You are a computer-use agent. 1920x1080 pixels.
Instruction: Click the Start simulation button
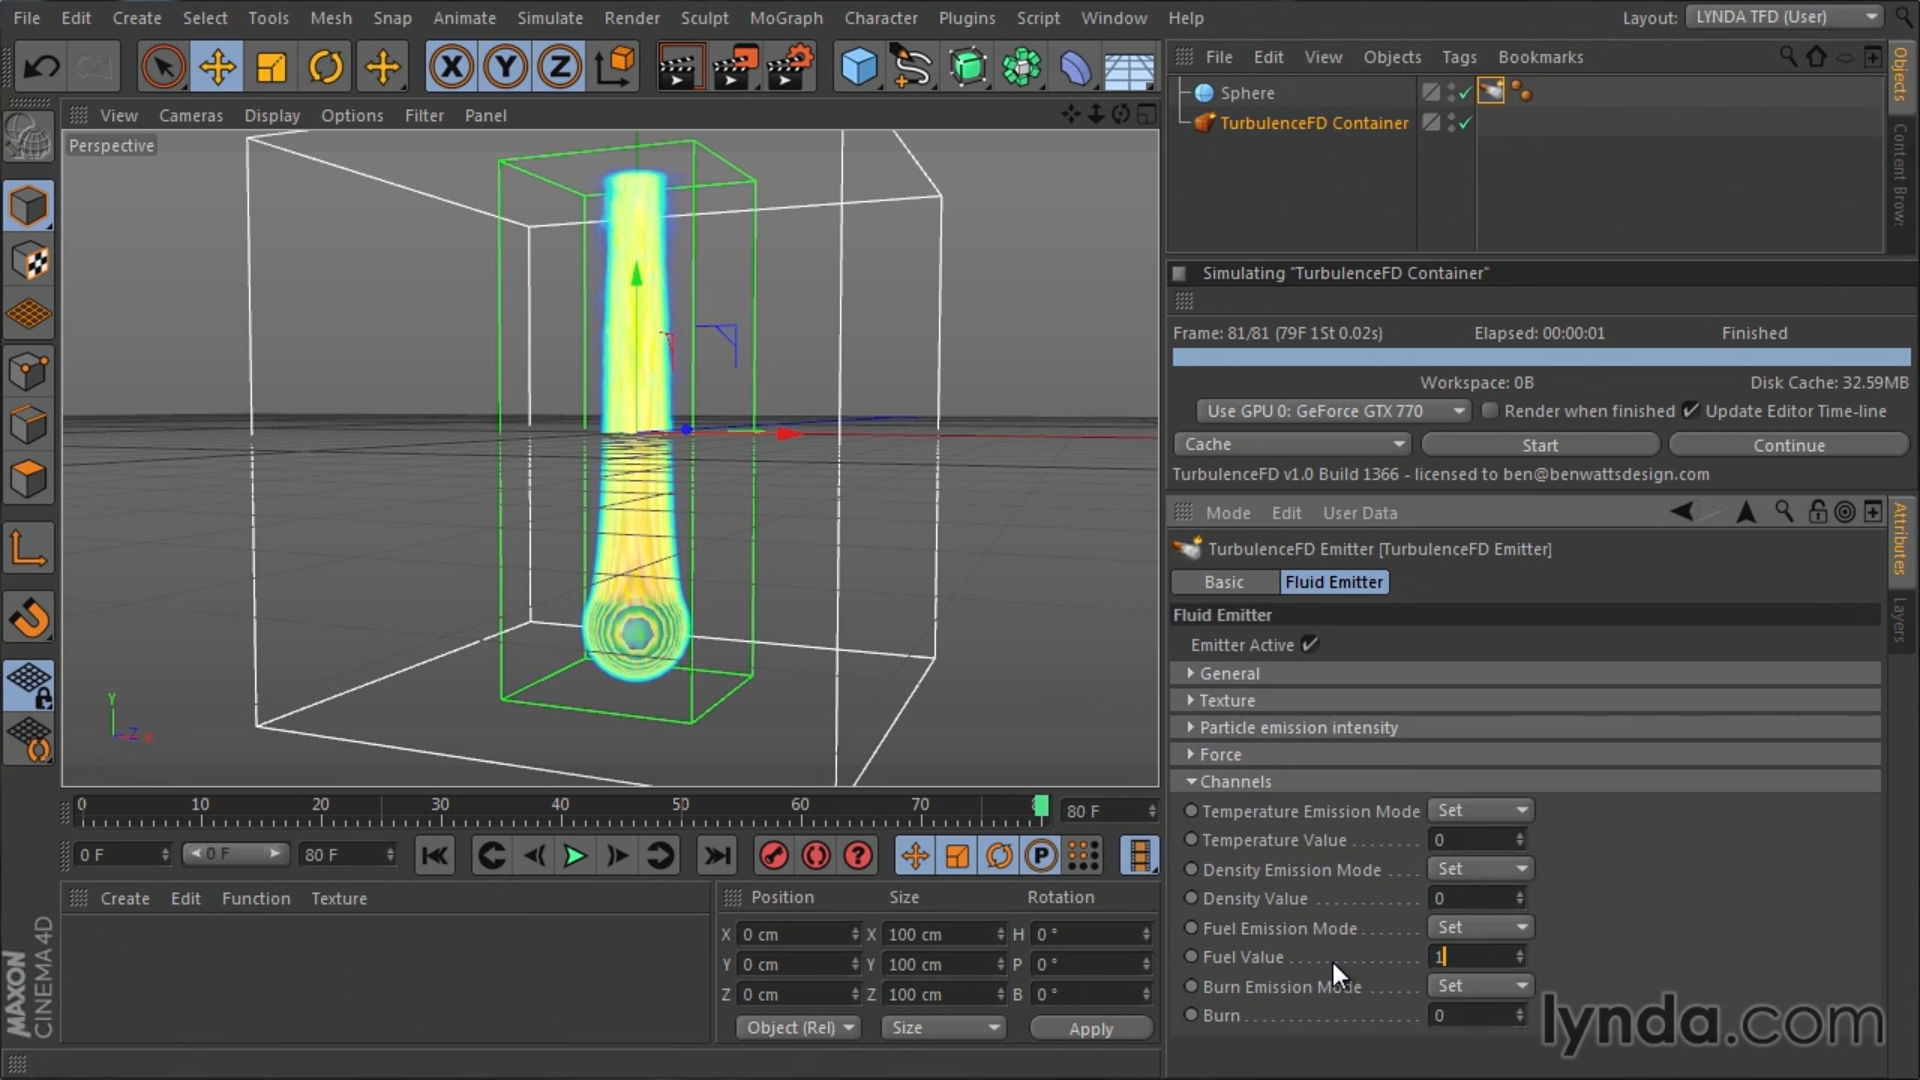coord(1539,445)
